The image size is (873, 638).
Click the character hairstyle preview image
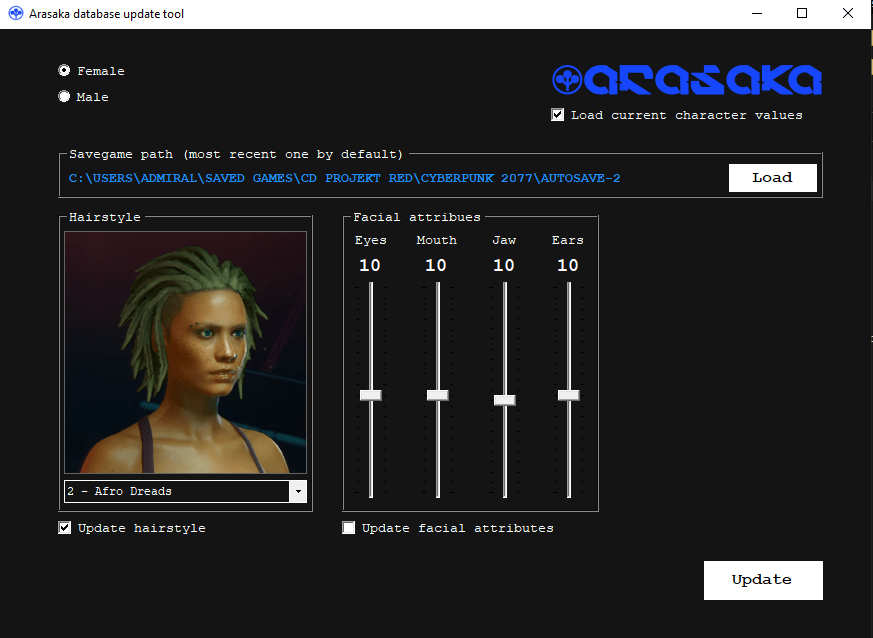click(185, 352)
